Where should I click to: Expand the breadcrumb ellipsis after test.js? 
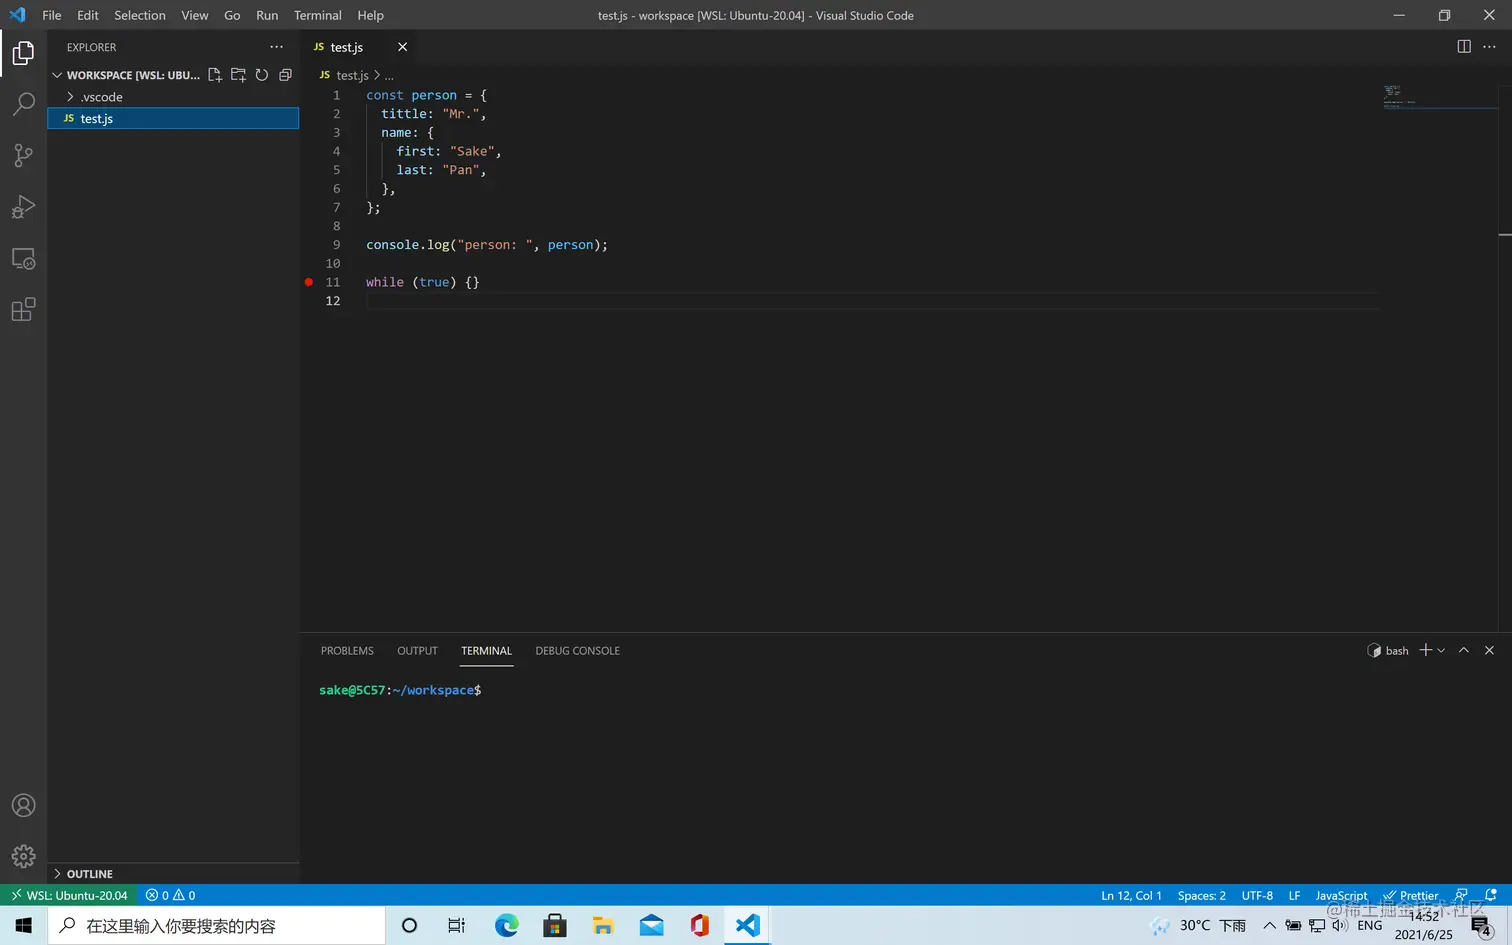(x=389, y=76)
